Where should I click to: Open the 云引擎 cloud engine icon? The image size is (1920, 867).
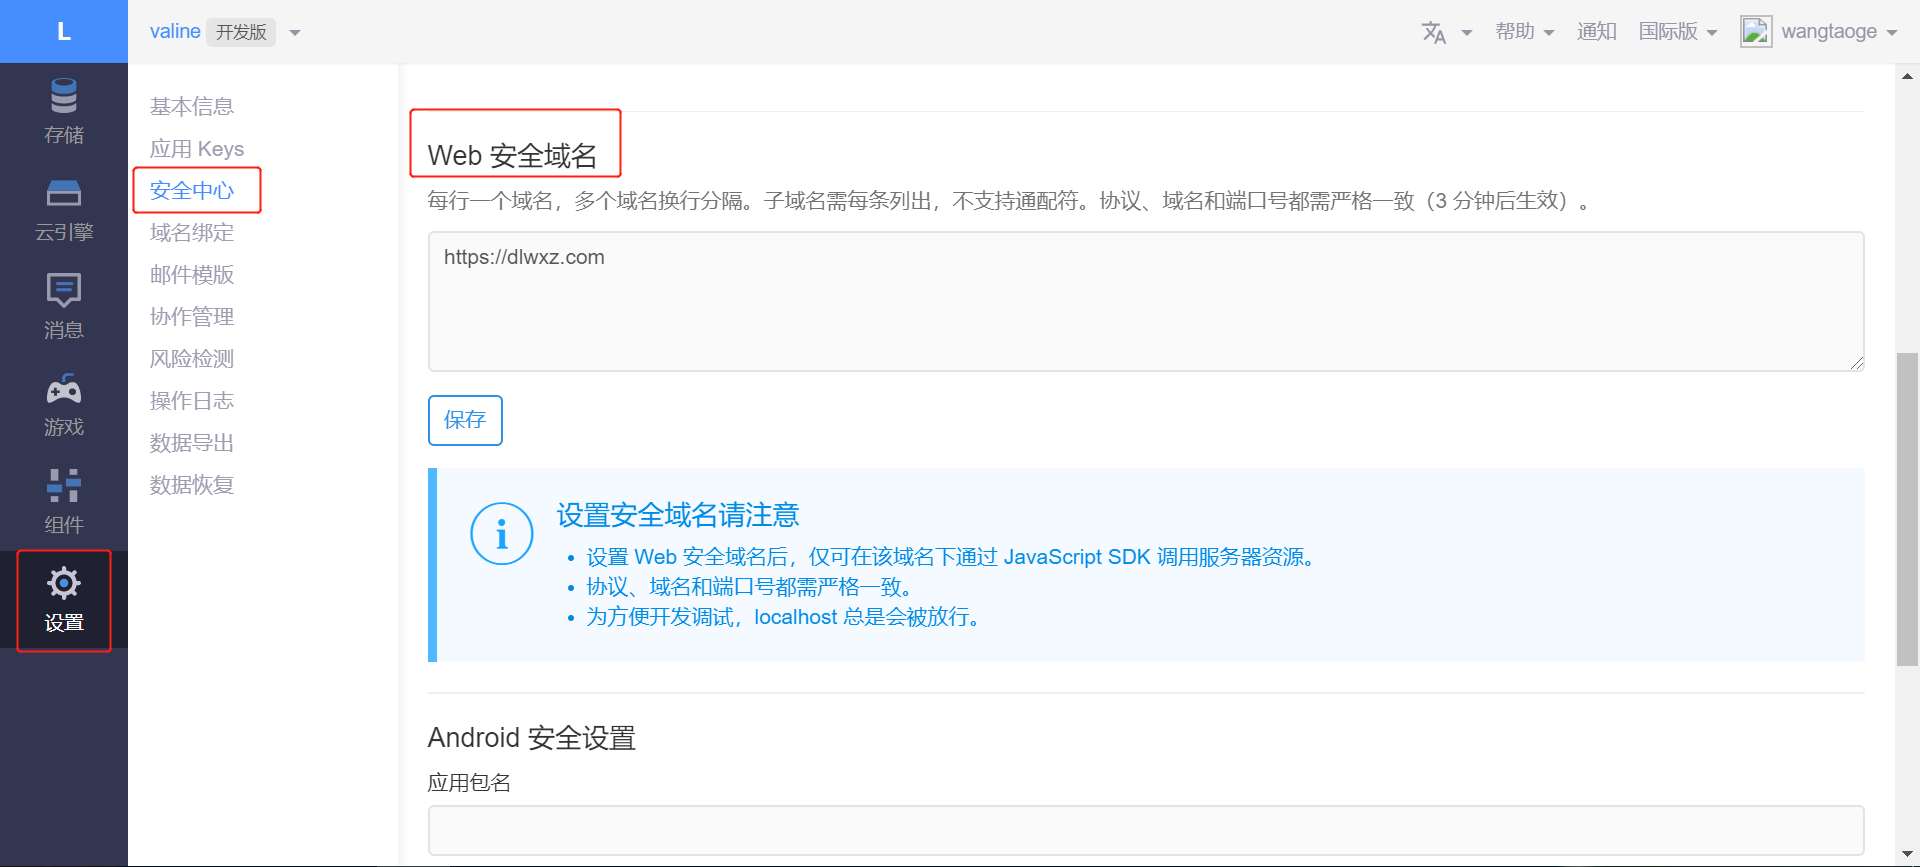point(64,194)
